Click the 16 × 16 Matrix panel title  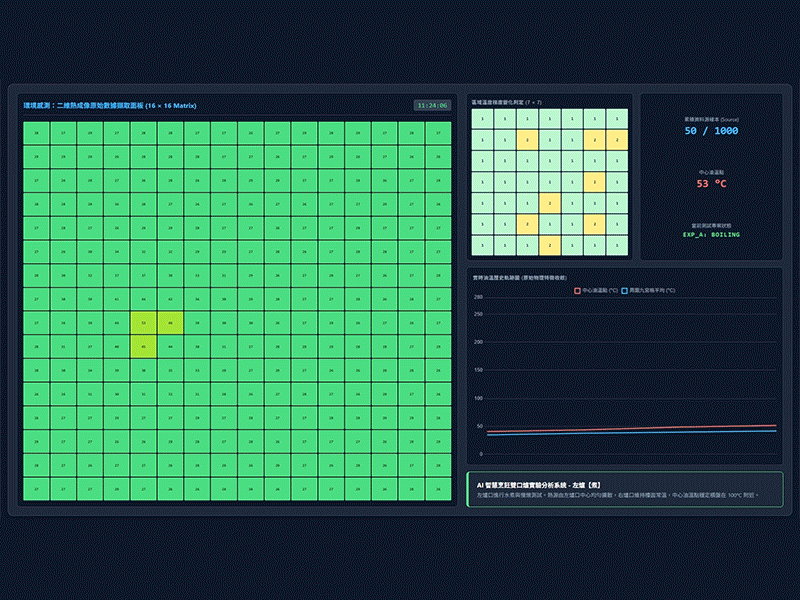[x=110, y=106]
